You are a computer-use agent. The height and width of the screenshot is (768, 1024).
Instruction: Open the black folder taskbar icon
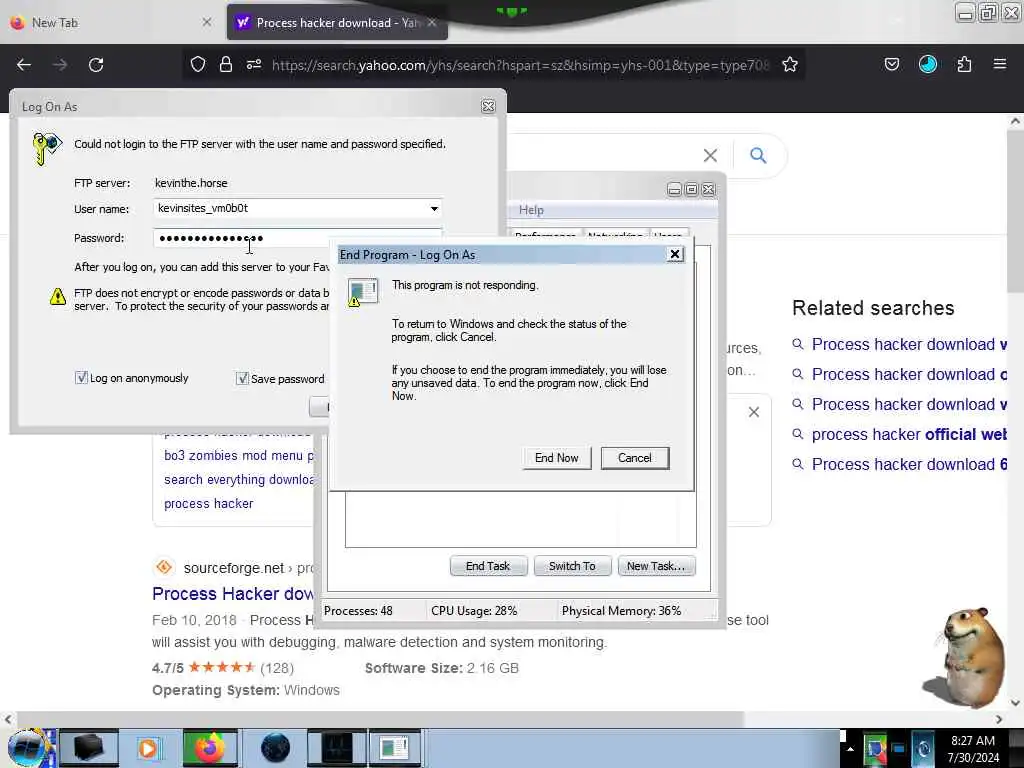pos(88,748)
